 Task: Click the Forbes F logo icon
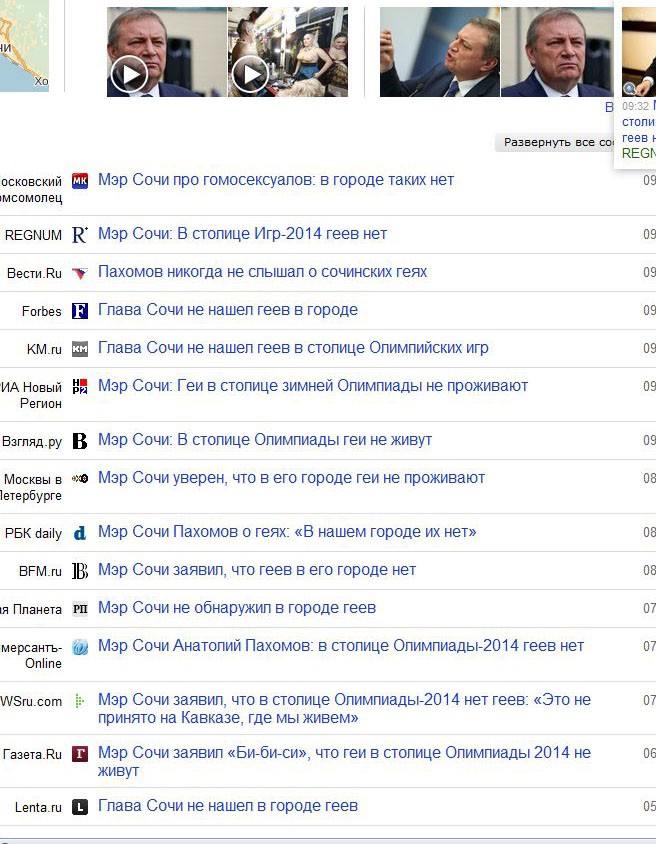pos(80,311)
